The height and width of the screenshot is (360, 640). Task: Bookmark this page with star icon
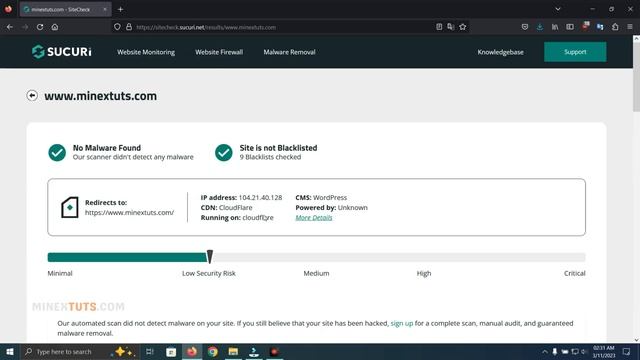point(462,27)
